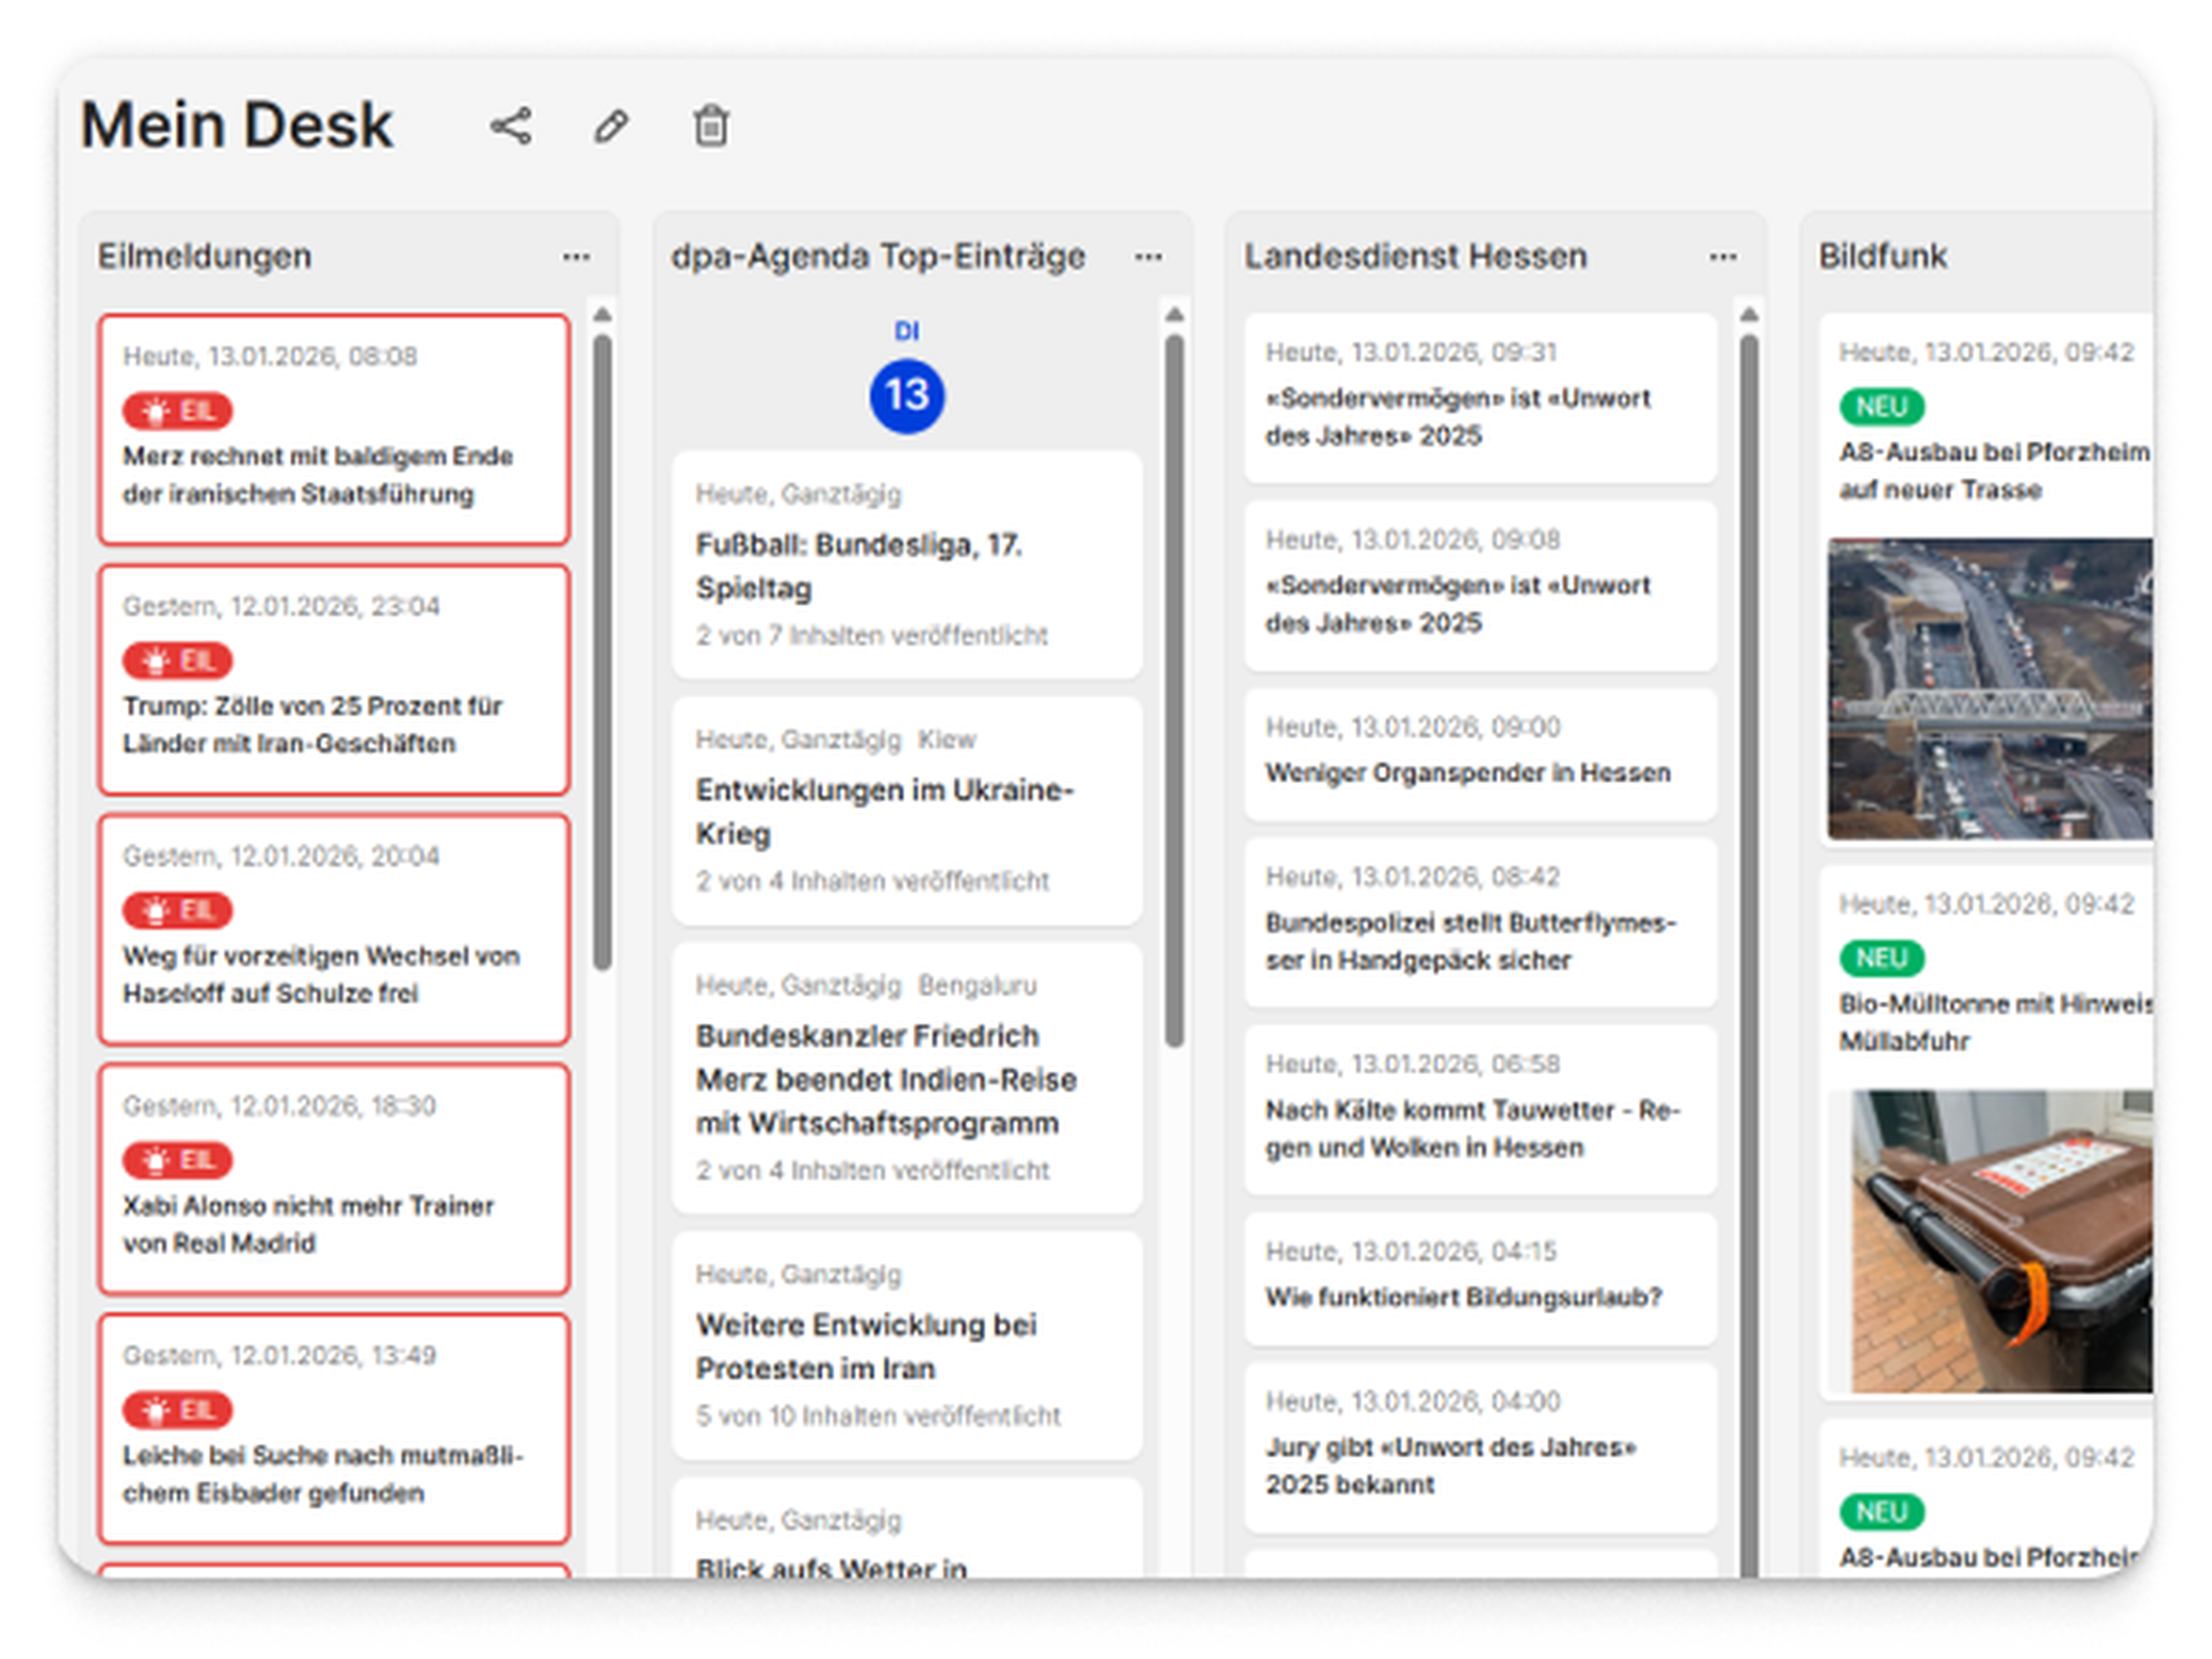Click the trash delete desk icon

[711, 127]
